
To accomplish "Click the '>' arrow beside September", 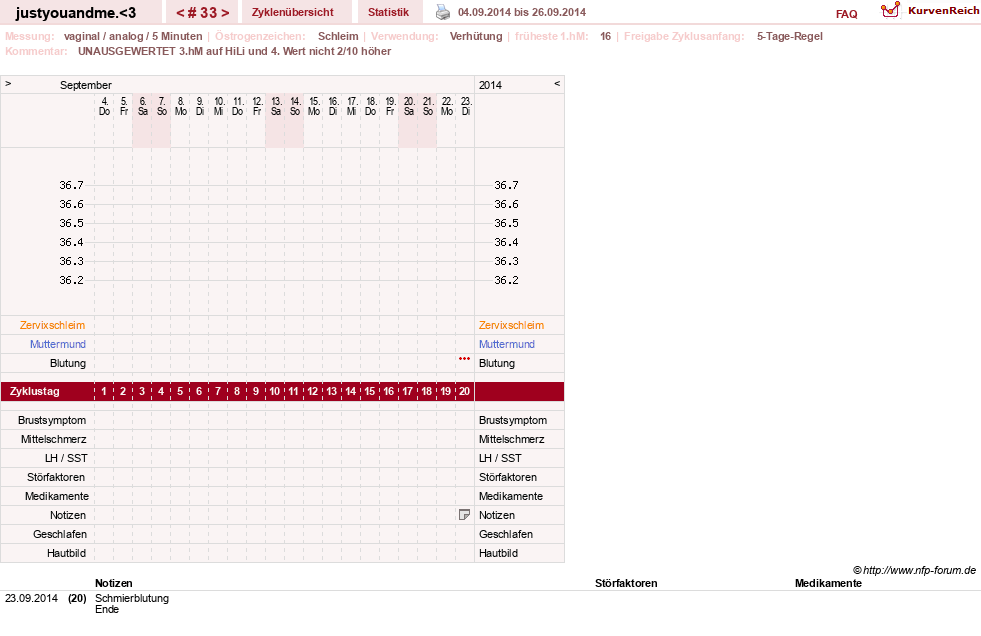I will point(8,84).
